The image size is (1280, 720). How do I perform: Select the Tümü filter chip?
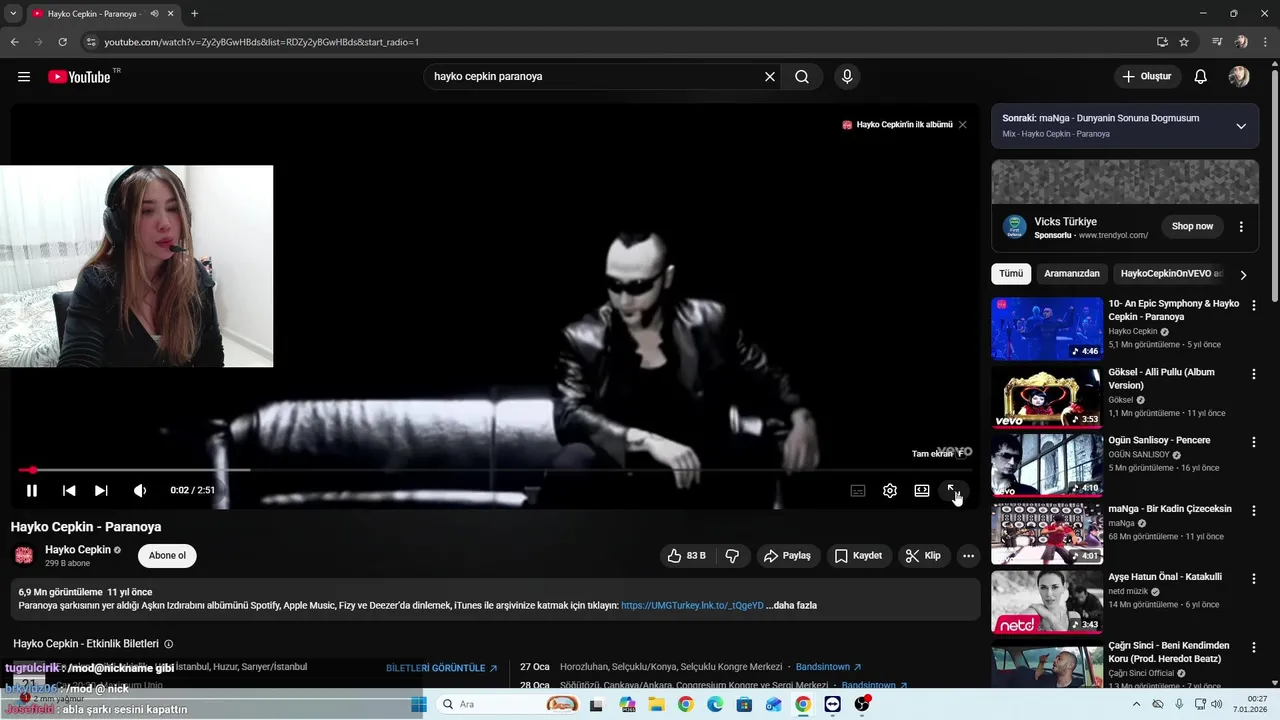[x=1011, y=274]
